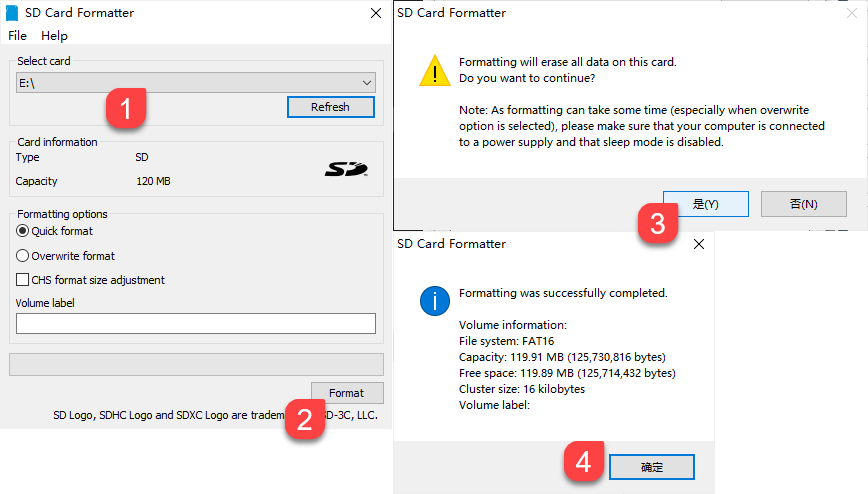868x494 pixels.
Task: Click the SD Logo trademark notice text
Action: (215, 415)
